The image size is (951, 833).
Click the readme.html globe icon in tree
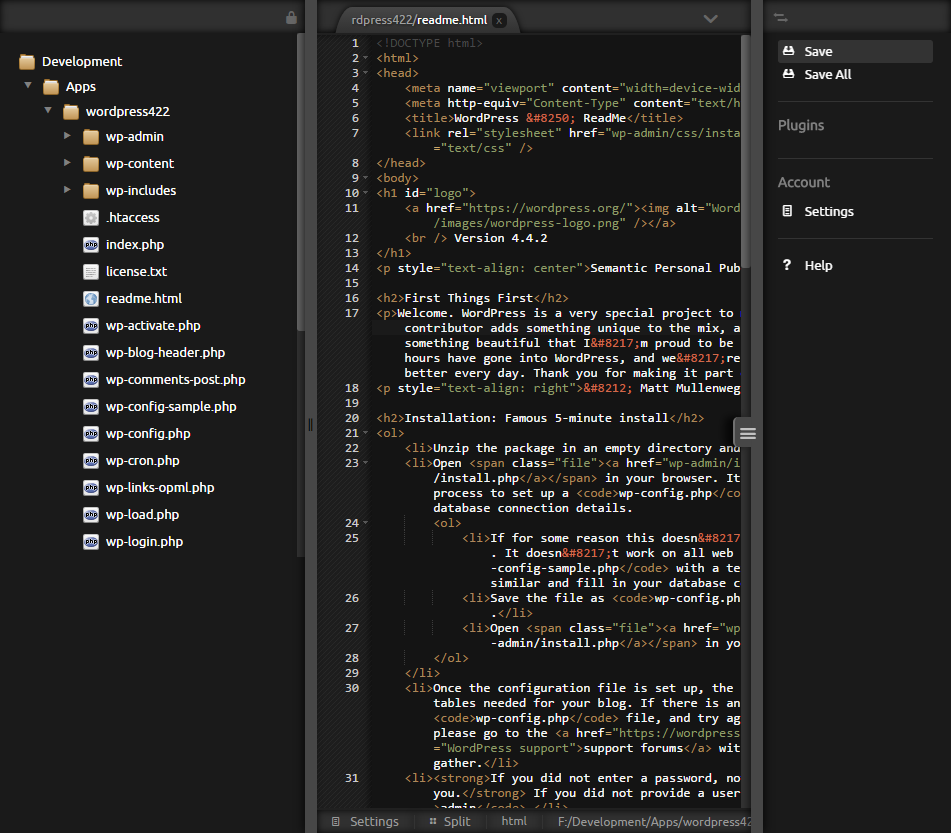coord(91,298)
